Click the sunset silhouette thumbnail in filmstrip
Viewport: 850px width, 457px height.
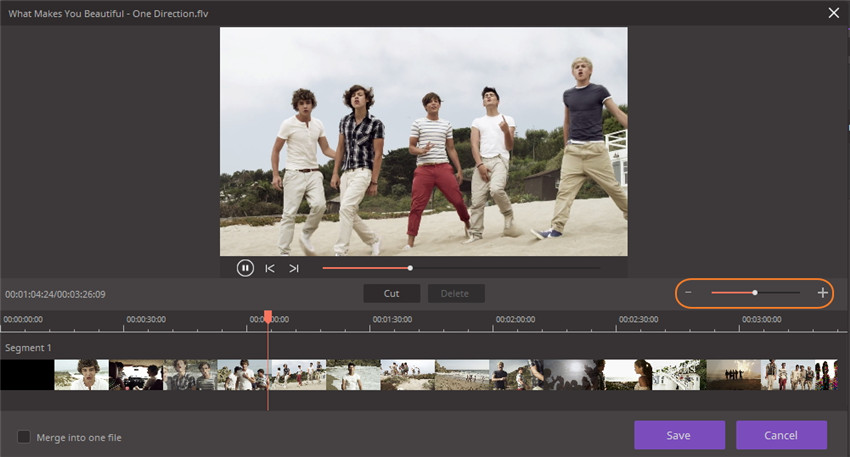[733, 375]
